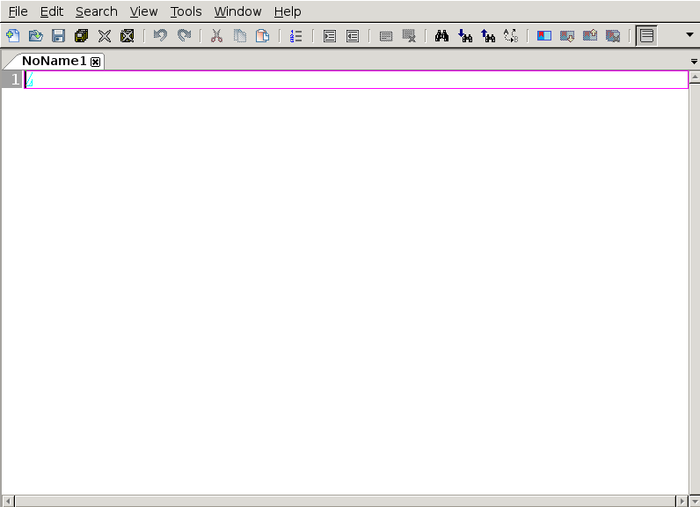The height and width of the screenshot is (507, 700).
Task: Open the Search menu
Action: (96, 12)
